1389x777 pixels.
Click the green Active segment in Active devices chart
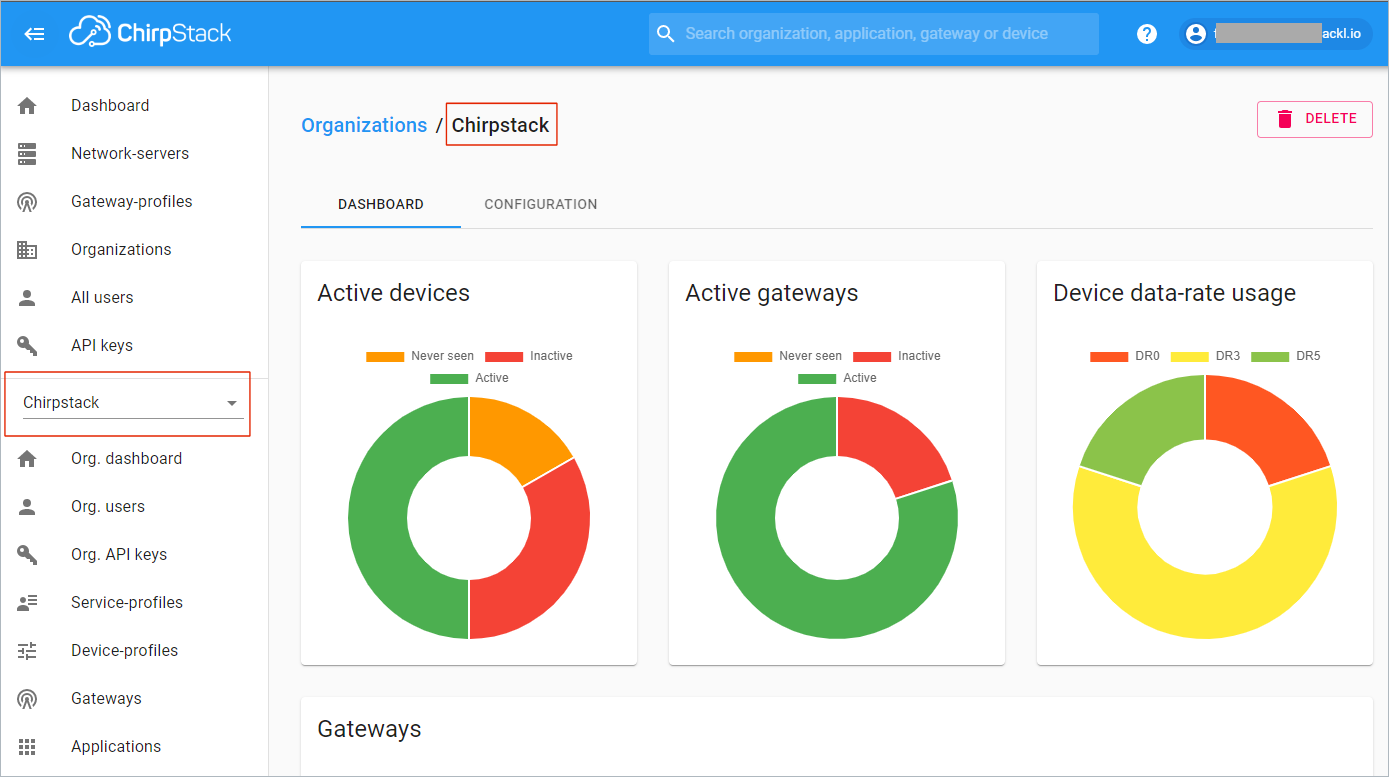380,518
